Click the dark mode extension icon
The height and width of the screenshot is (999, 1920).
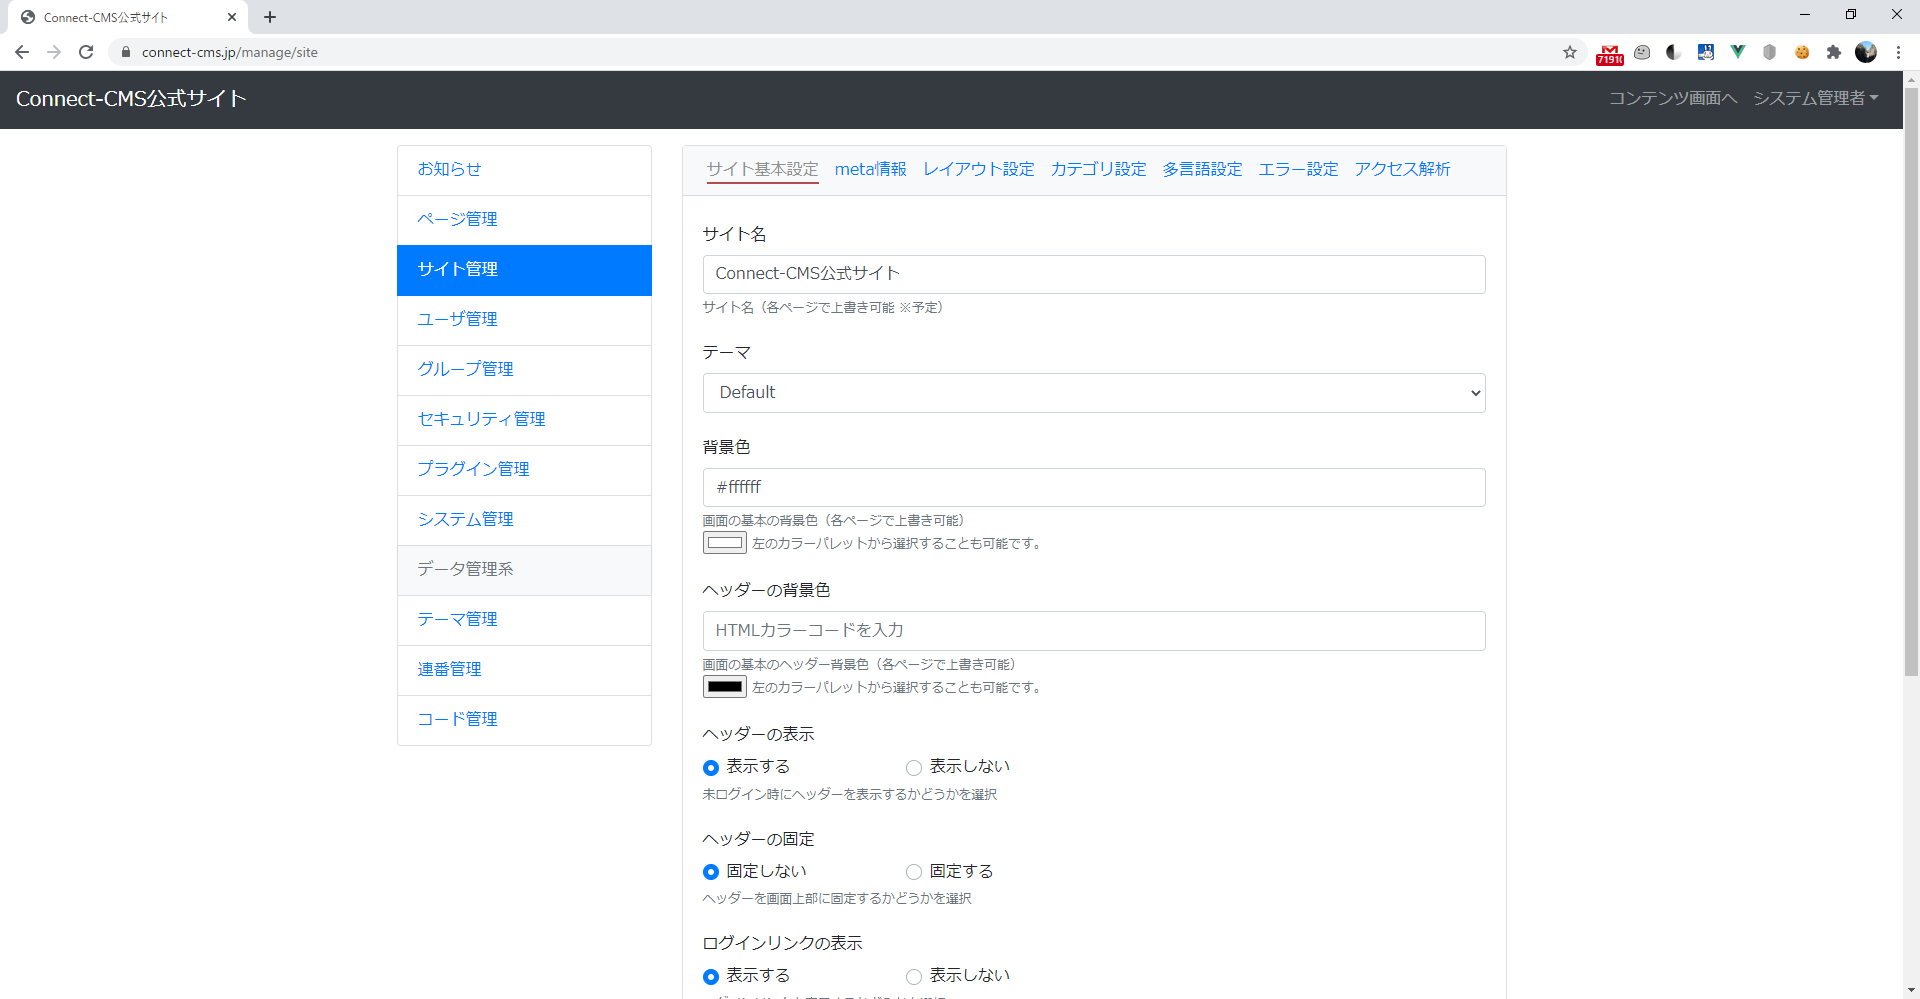pos(1673,51)
